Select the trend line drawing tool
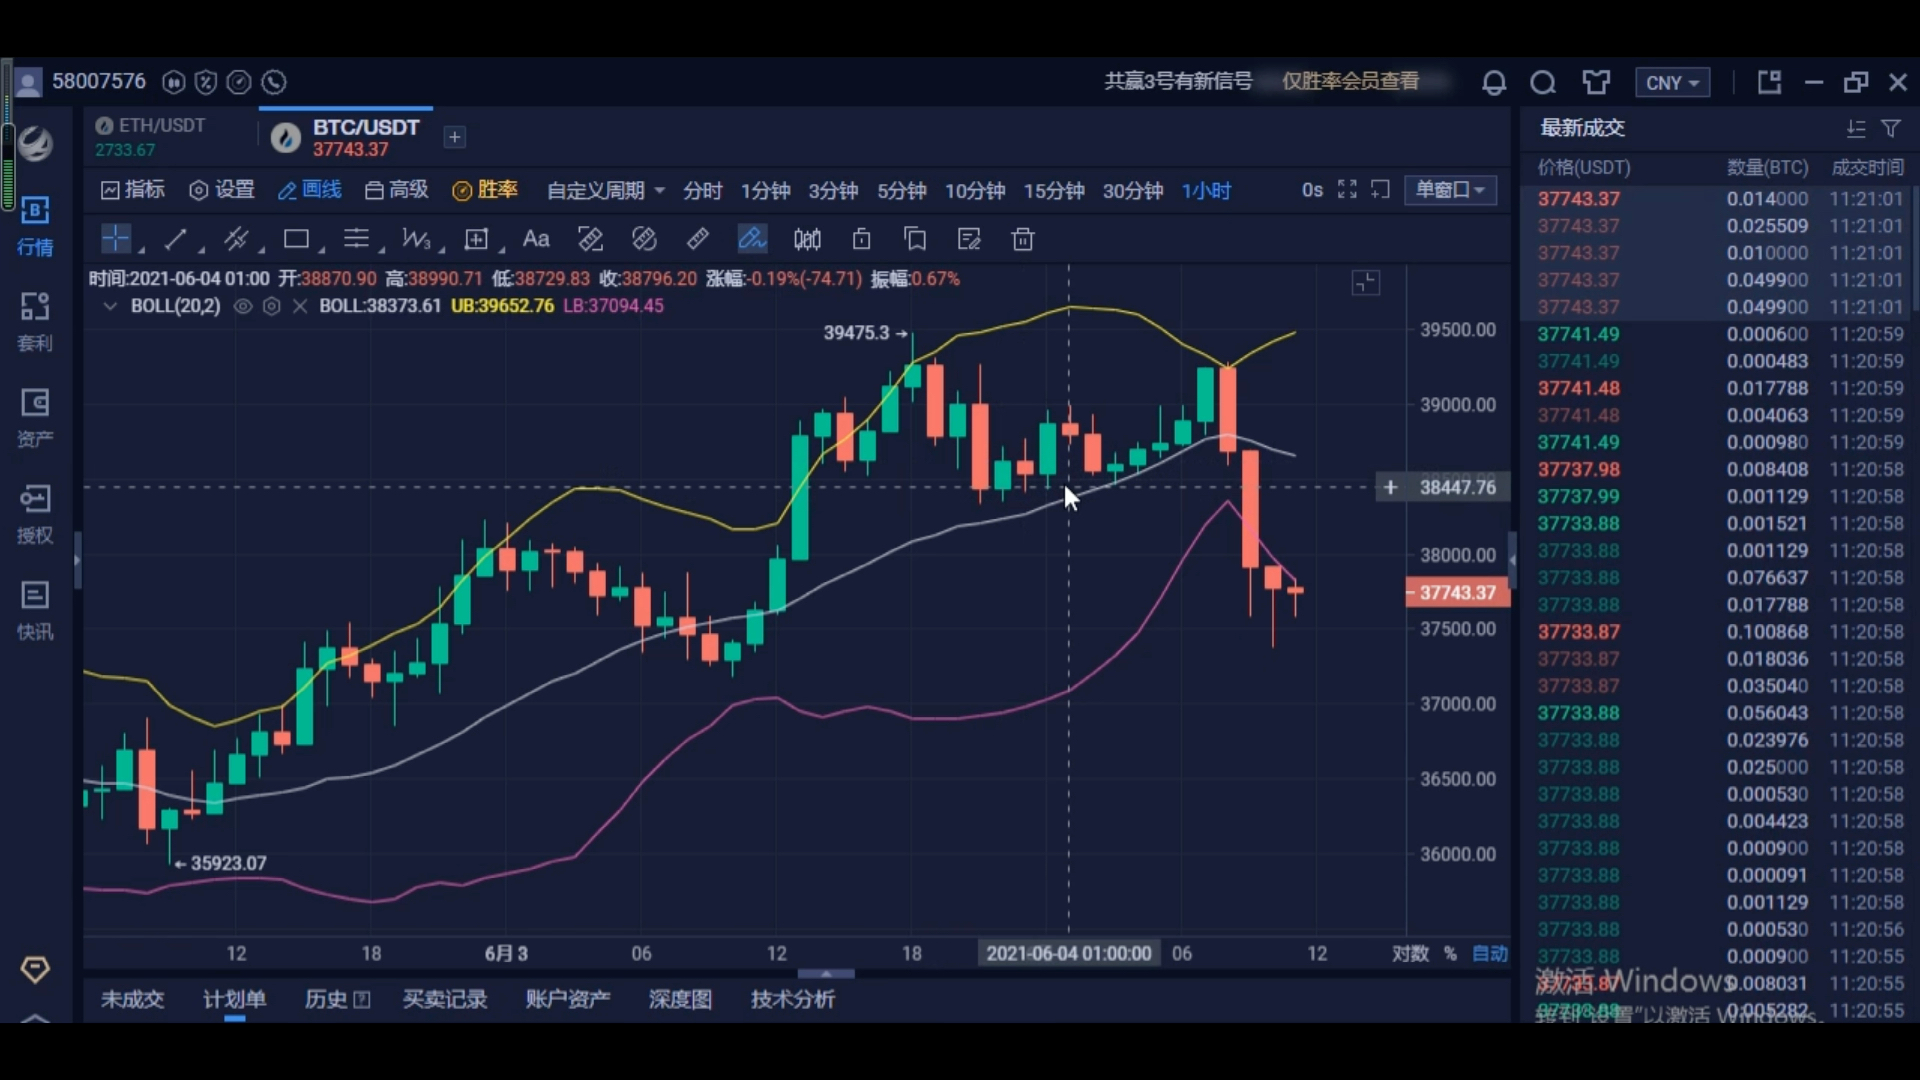 click(176, 238)
